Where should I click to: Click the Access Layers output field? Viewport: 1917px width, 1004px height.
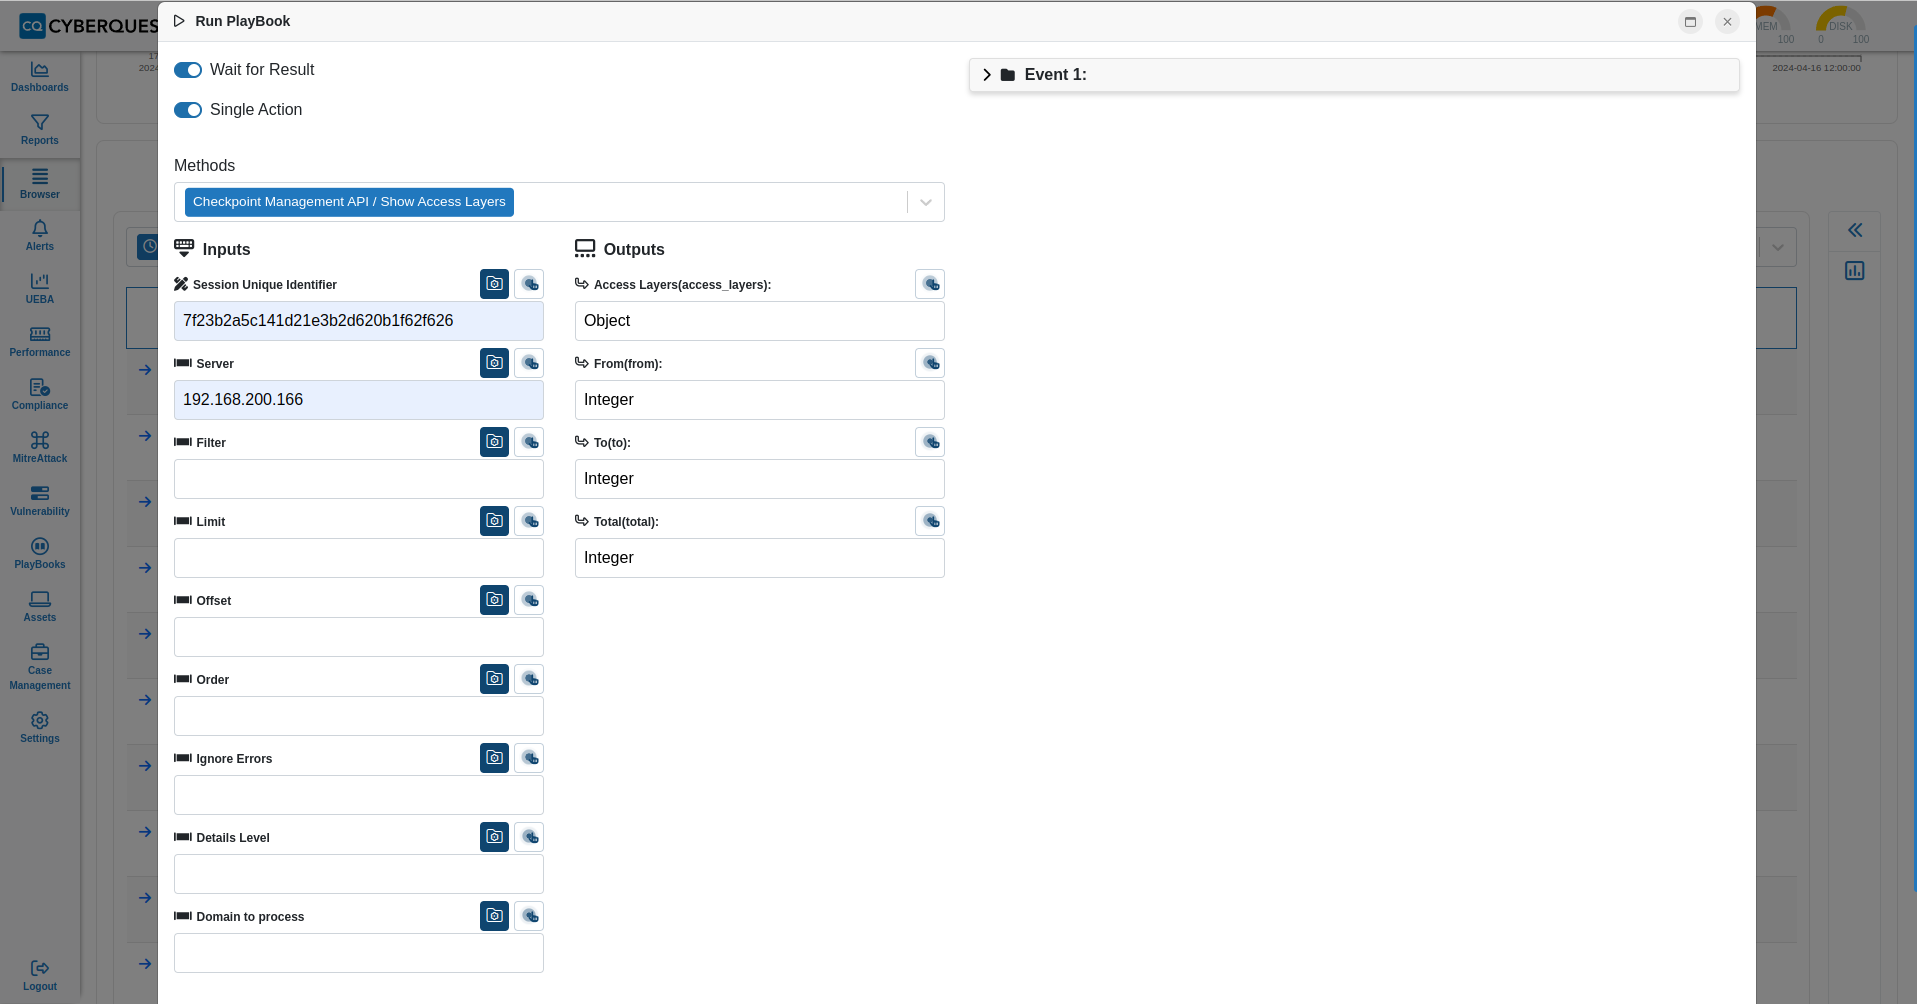(x=760, y=321)
